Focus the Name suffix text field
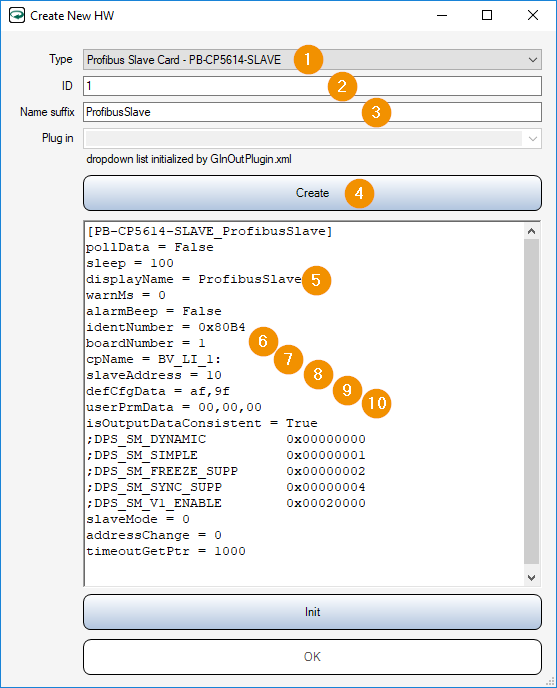The image size is (557, 688). [312, 112]
